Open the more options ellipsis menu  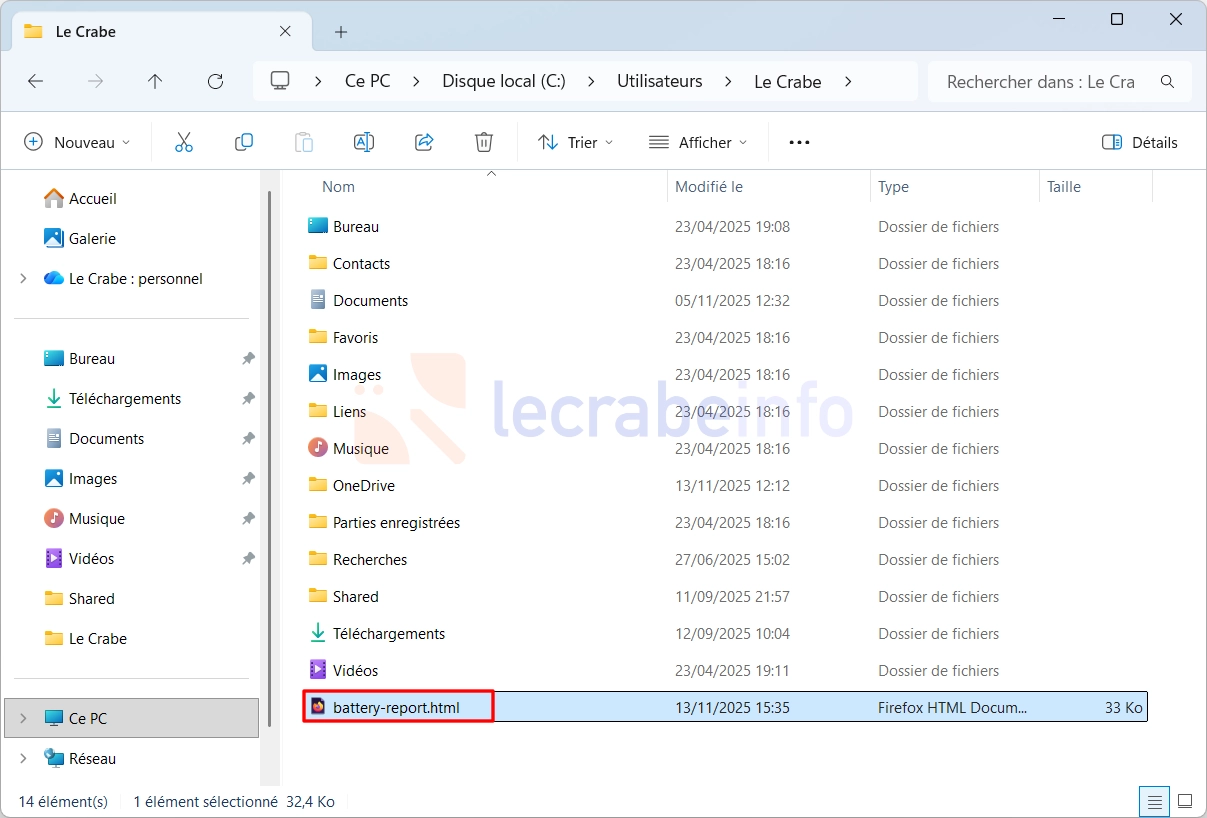(799, 142)
